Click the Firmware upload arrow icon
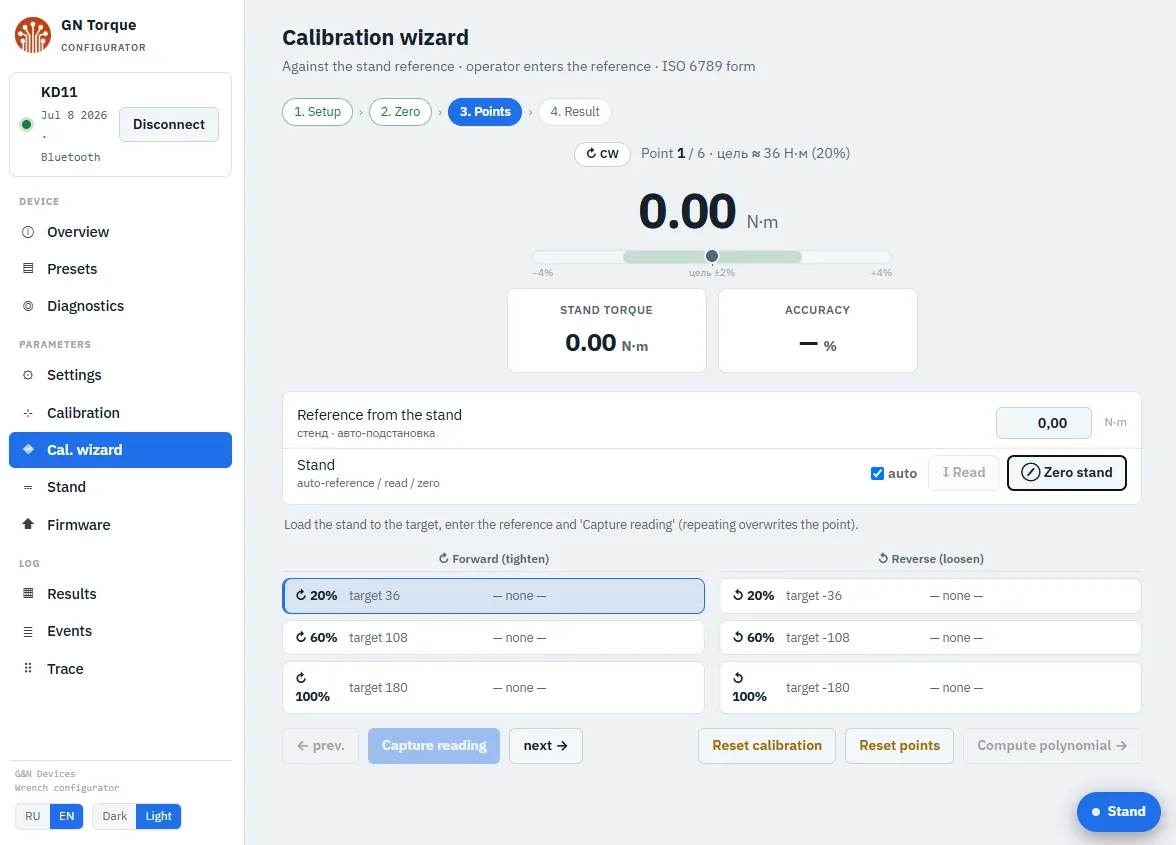Screen dimensions: 1176x845 click(28, 524)
